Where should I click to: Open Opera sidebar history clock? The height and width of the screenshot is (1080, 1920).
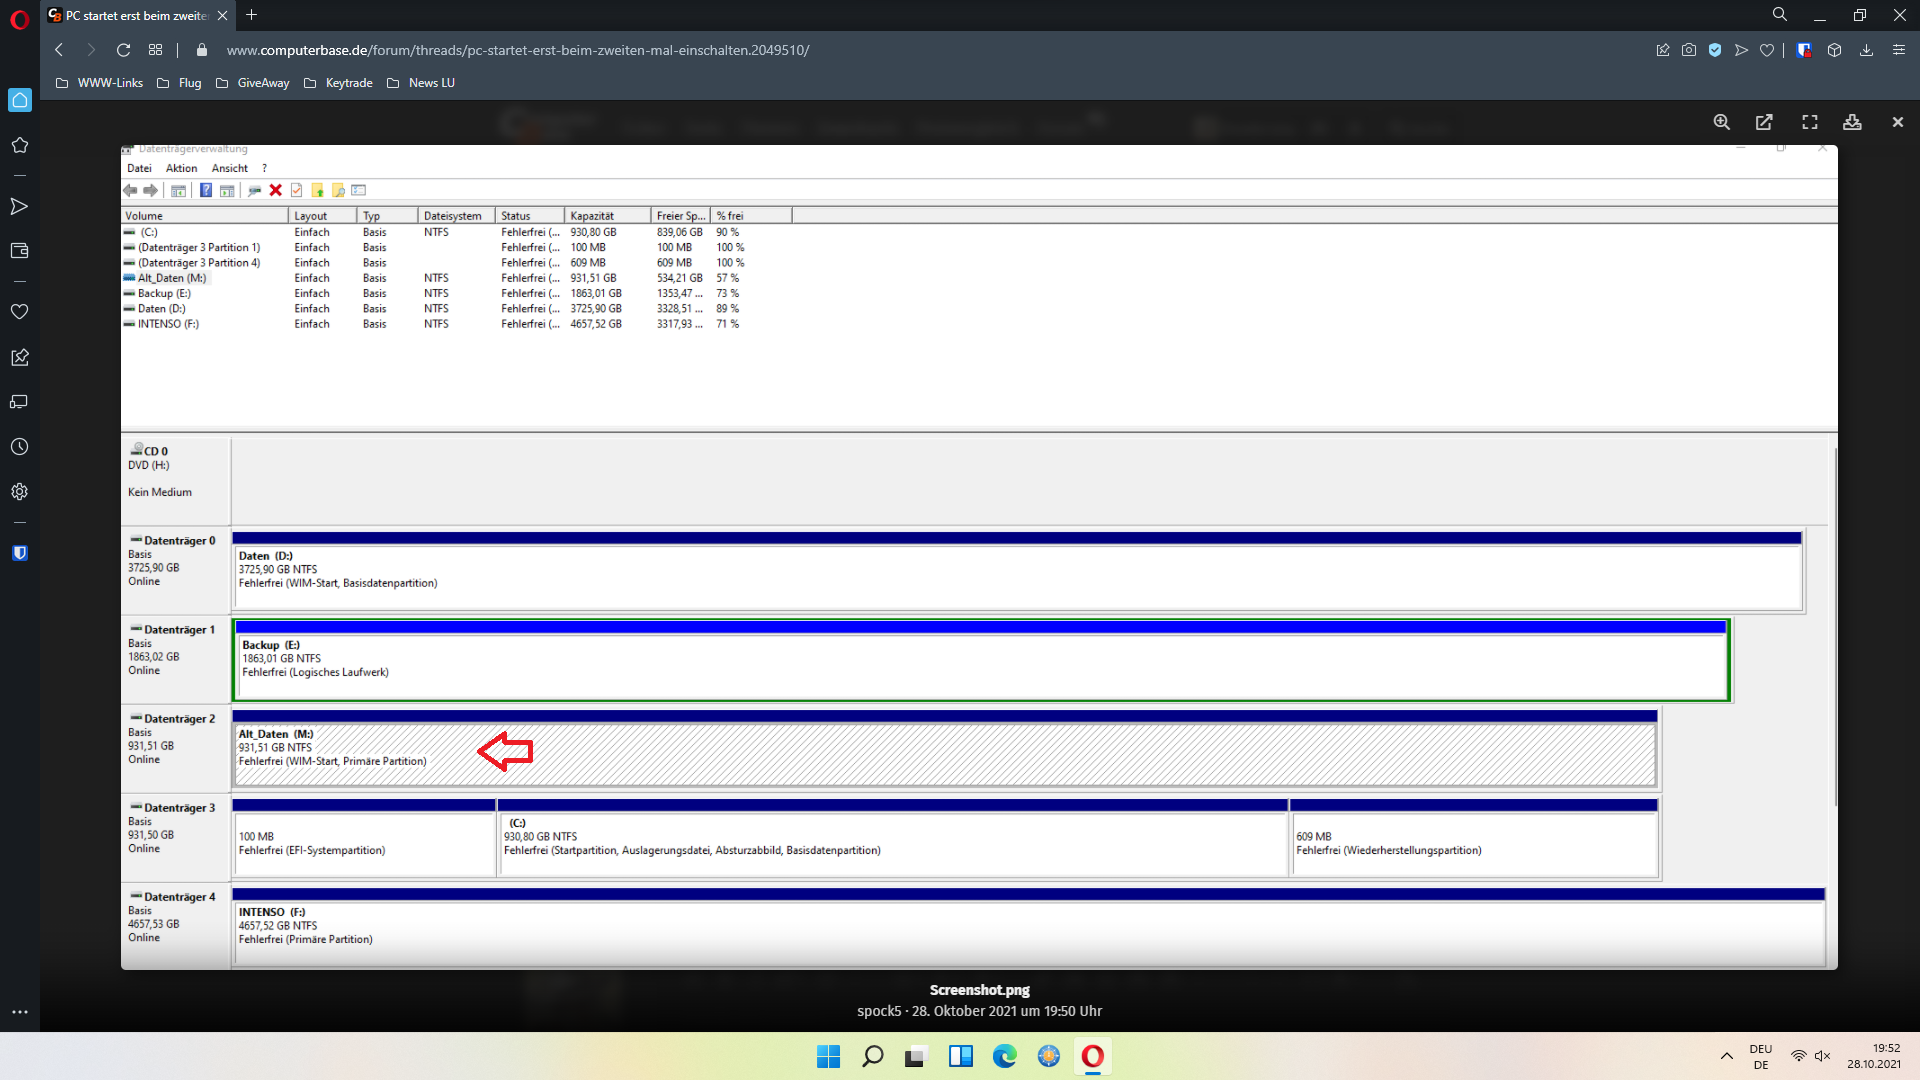pos(19,447)
